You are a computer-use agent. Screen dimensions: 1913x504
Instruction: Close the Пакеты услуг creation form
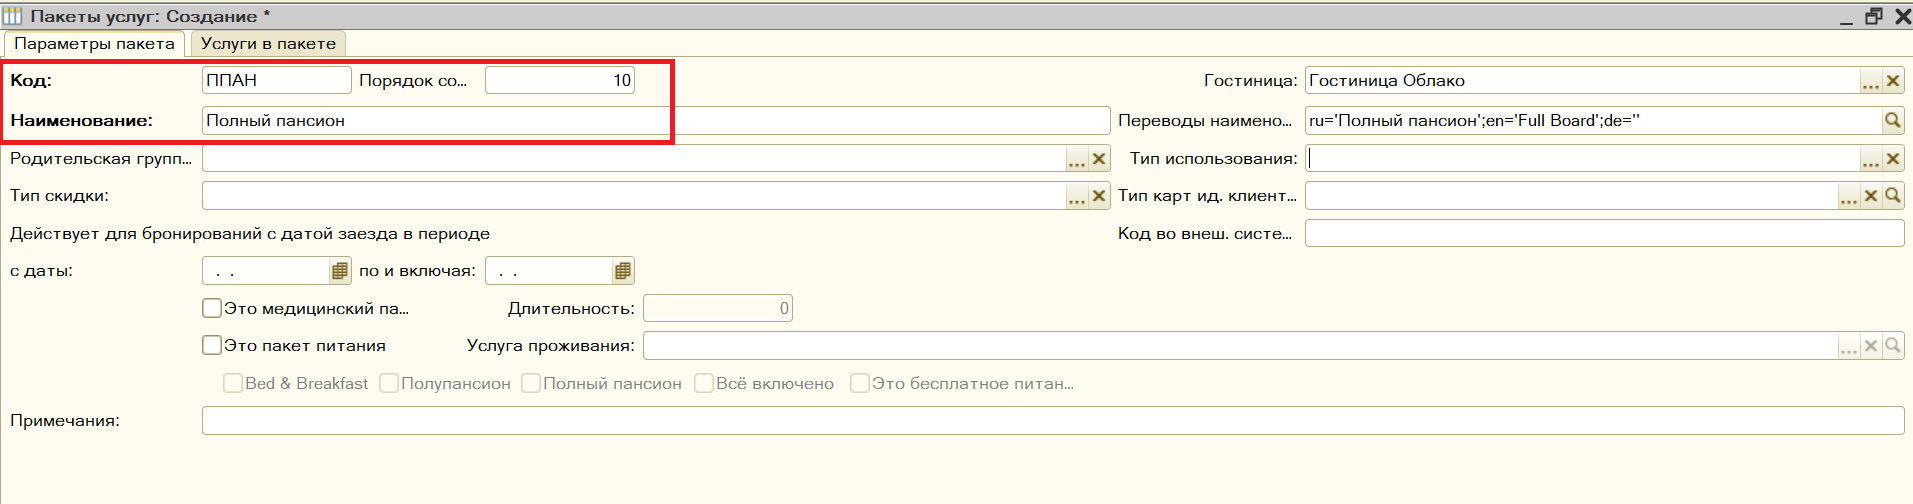pyautogui.click(x=1902, y=16)
